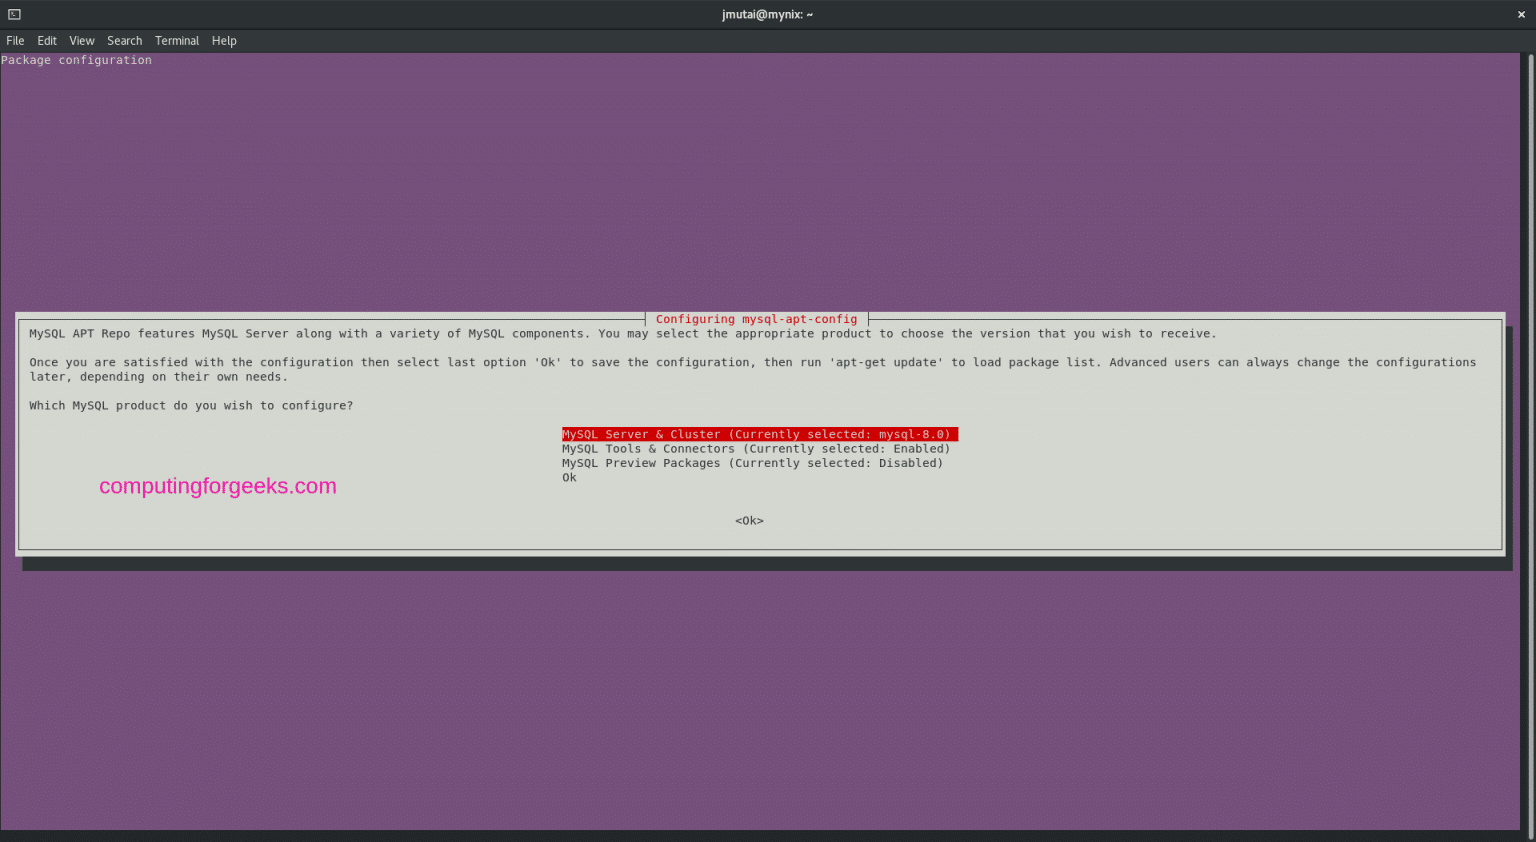Click the Enabled status of Tools & Connectors

tap(915, 448)
